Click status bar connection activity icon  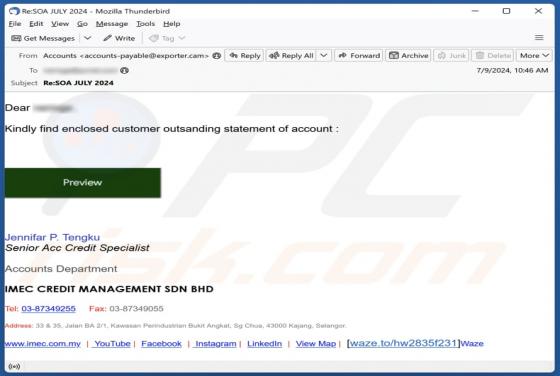coord(14,366)
